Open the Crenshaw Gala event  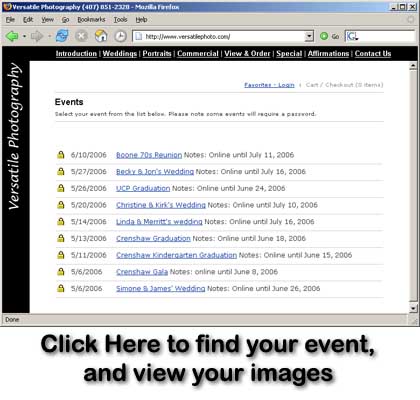(x=142, y=272)
